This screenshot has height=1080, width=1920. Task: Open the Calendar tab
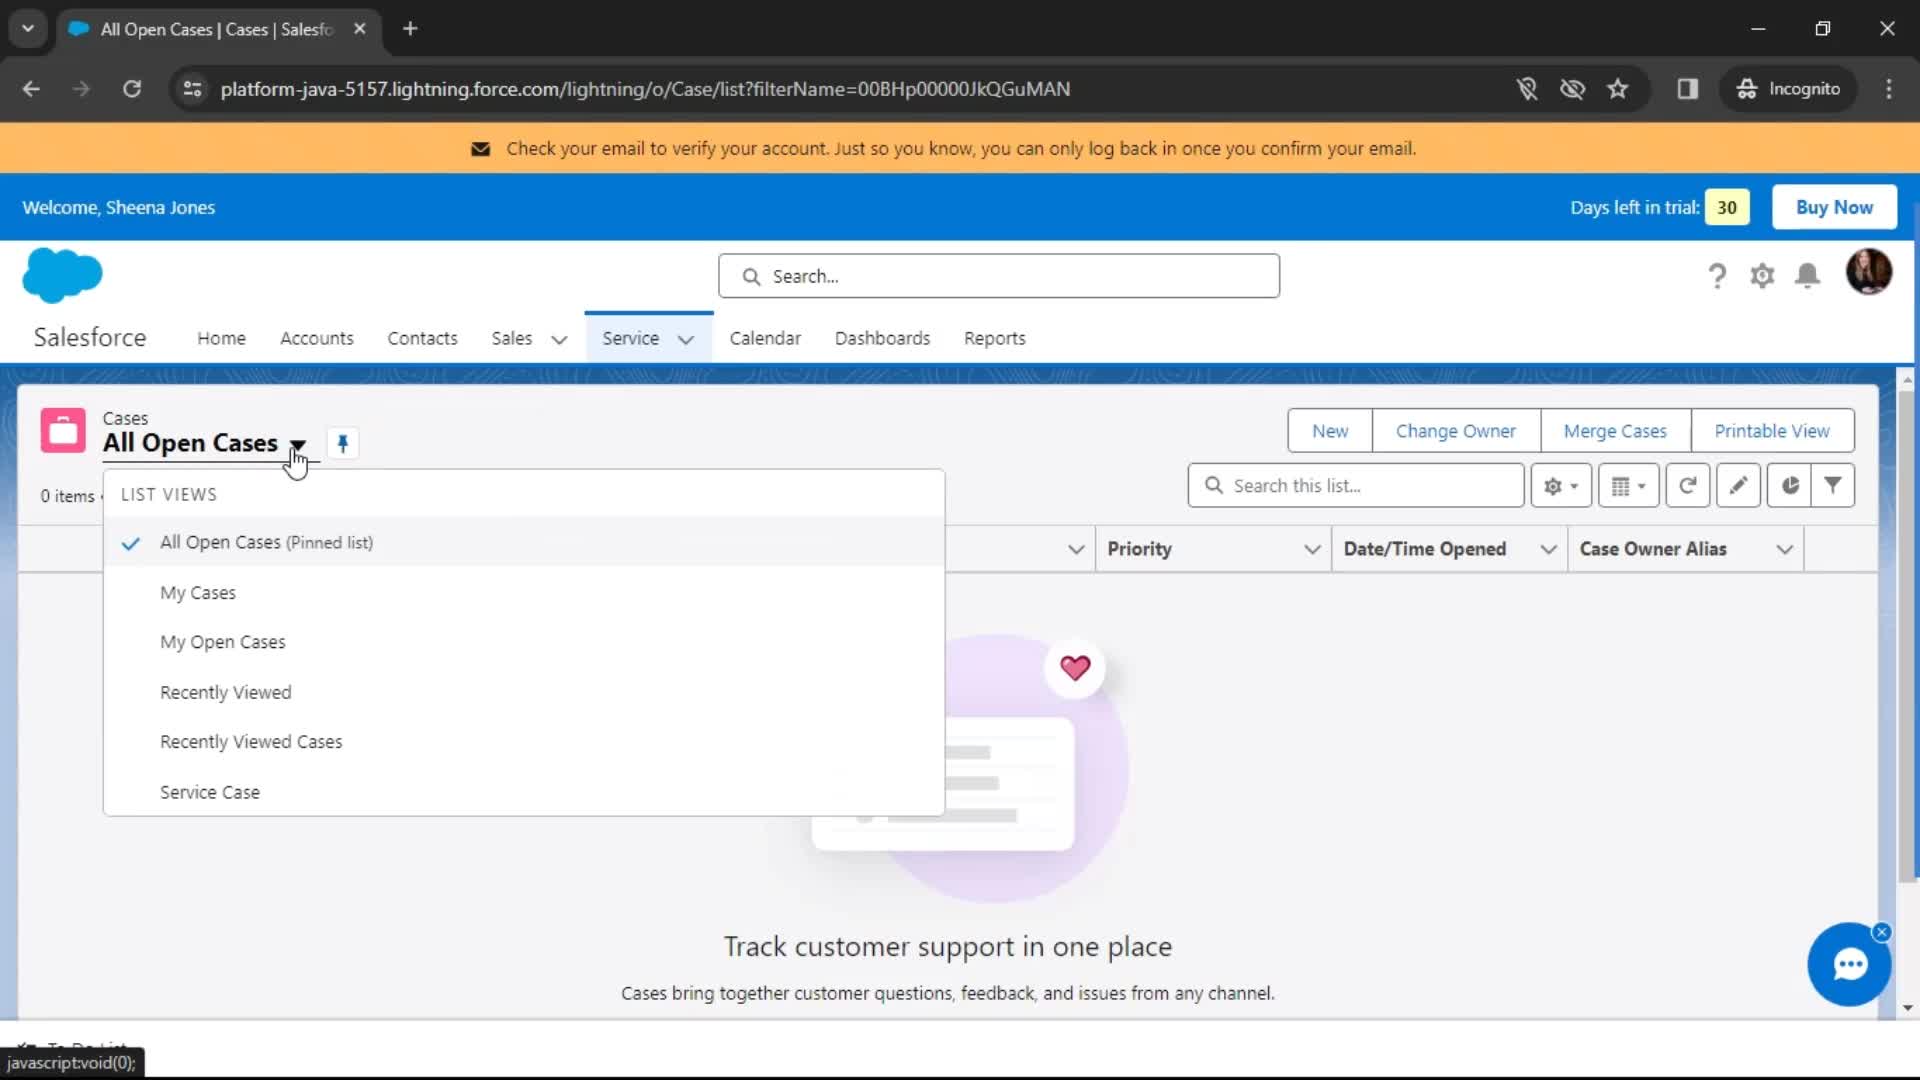765,338
